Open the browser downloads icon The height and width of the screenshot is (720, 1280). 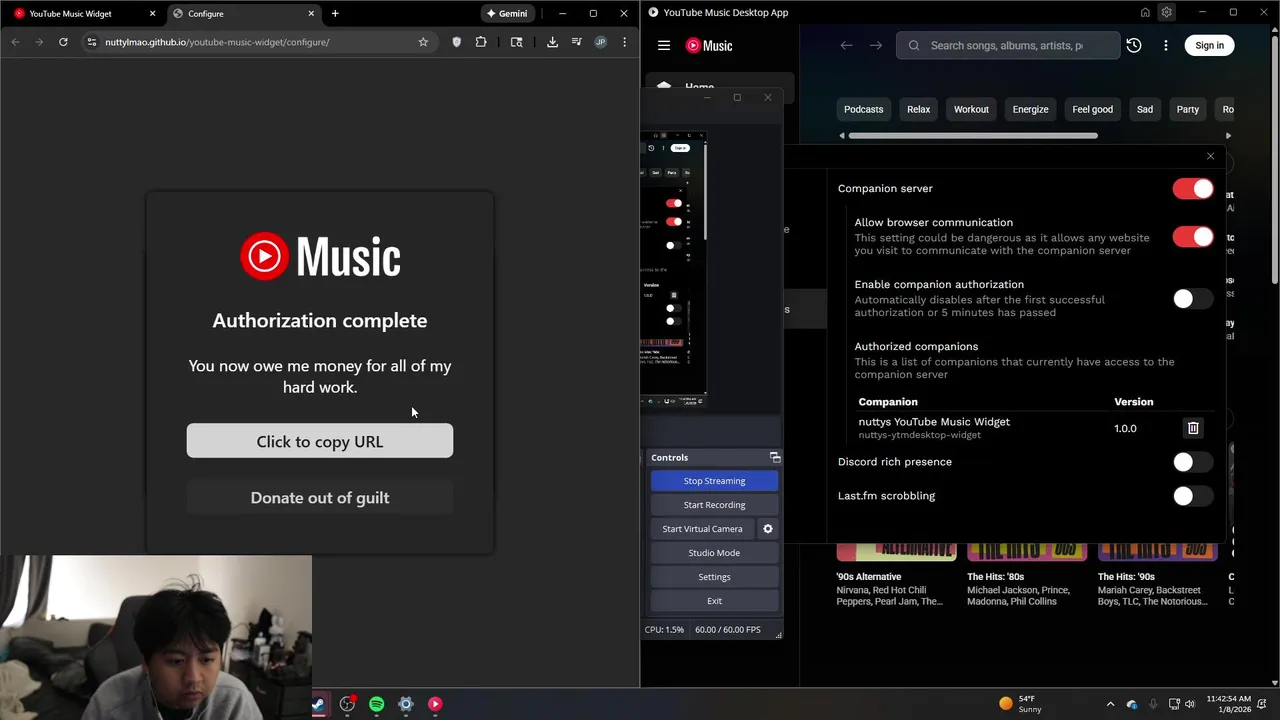coord(552,42)
